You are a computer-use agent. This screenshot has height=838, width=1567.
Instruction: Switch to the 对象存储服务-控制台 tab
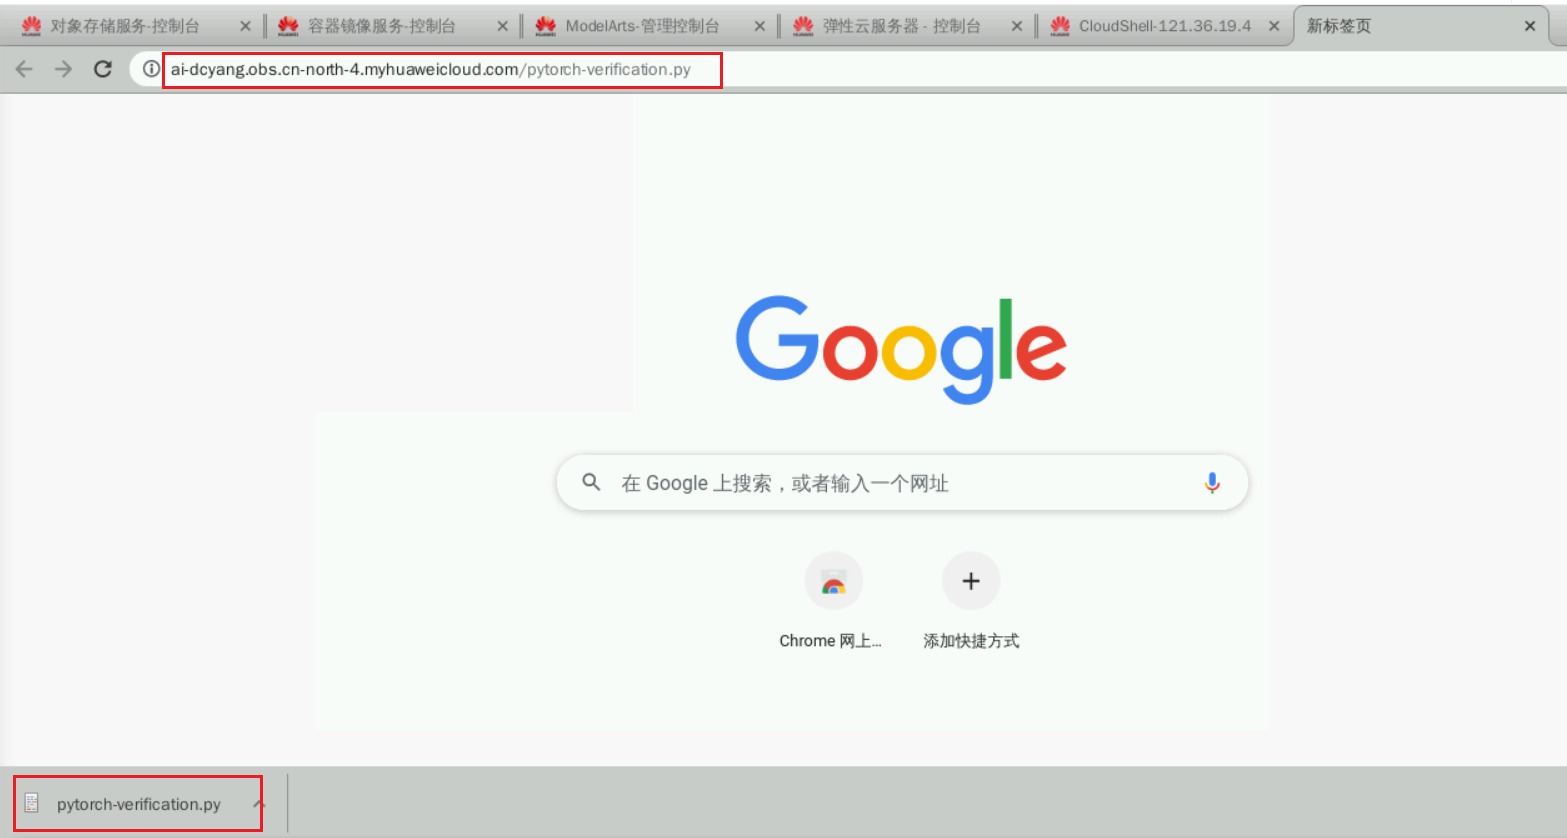pyautogui.click(x=125, y=26)
